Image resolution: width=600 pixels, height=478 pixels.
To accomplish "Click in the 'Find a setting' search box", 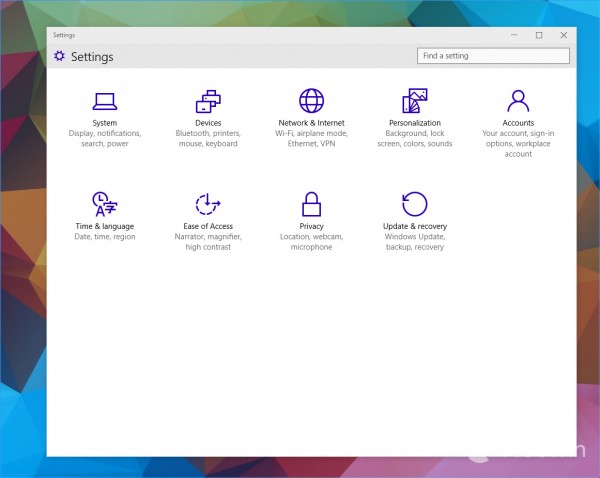I will click(492, 56).
